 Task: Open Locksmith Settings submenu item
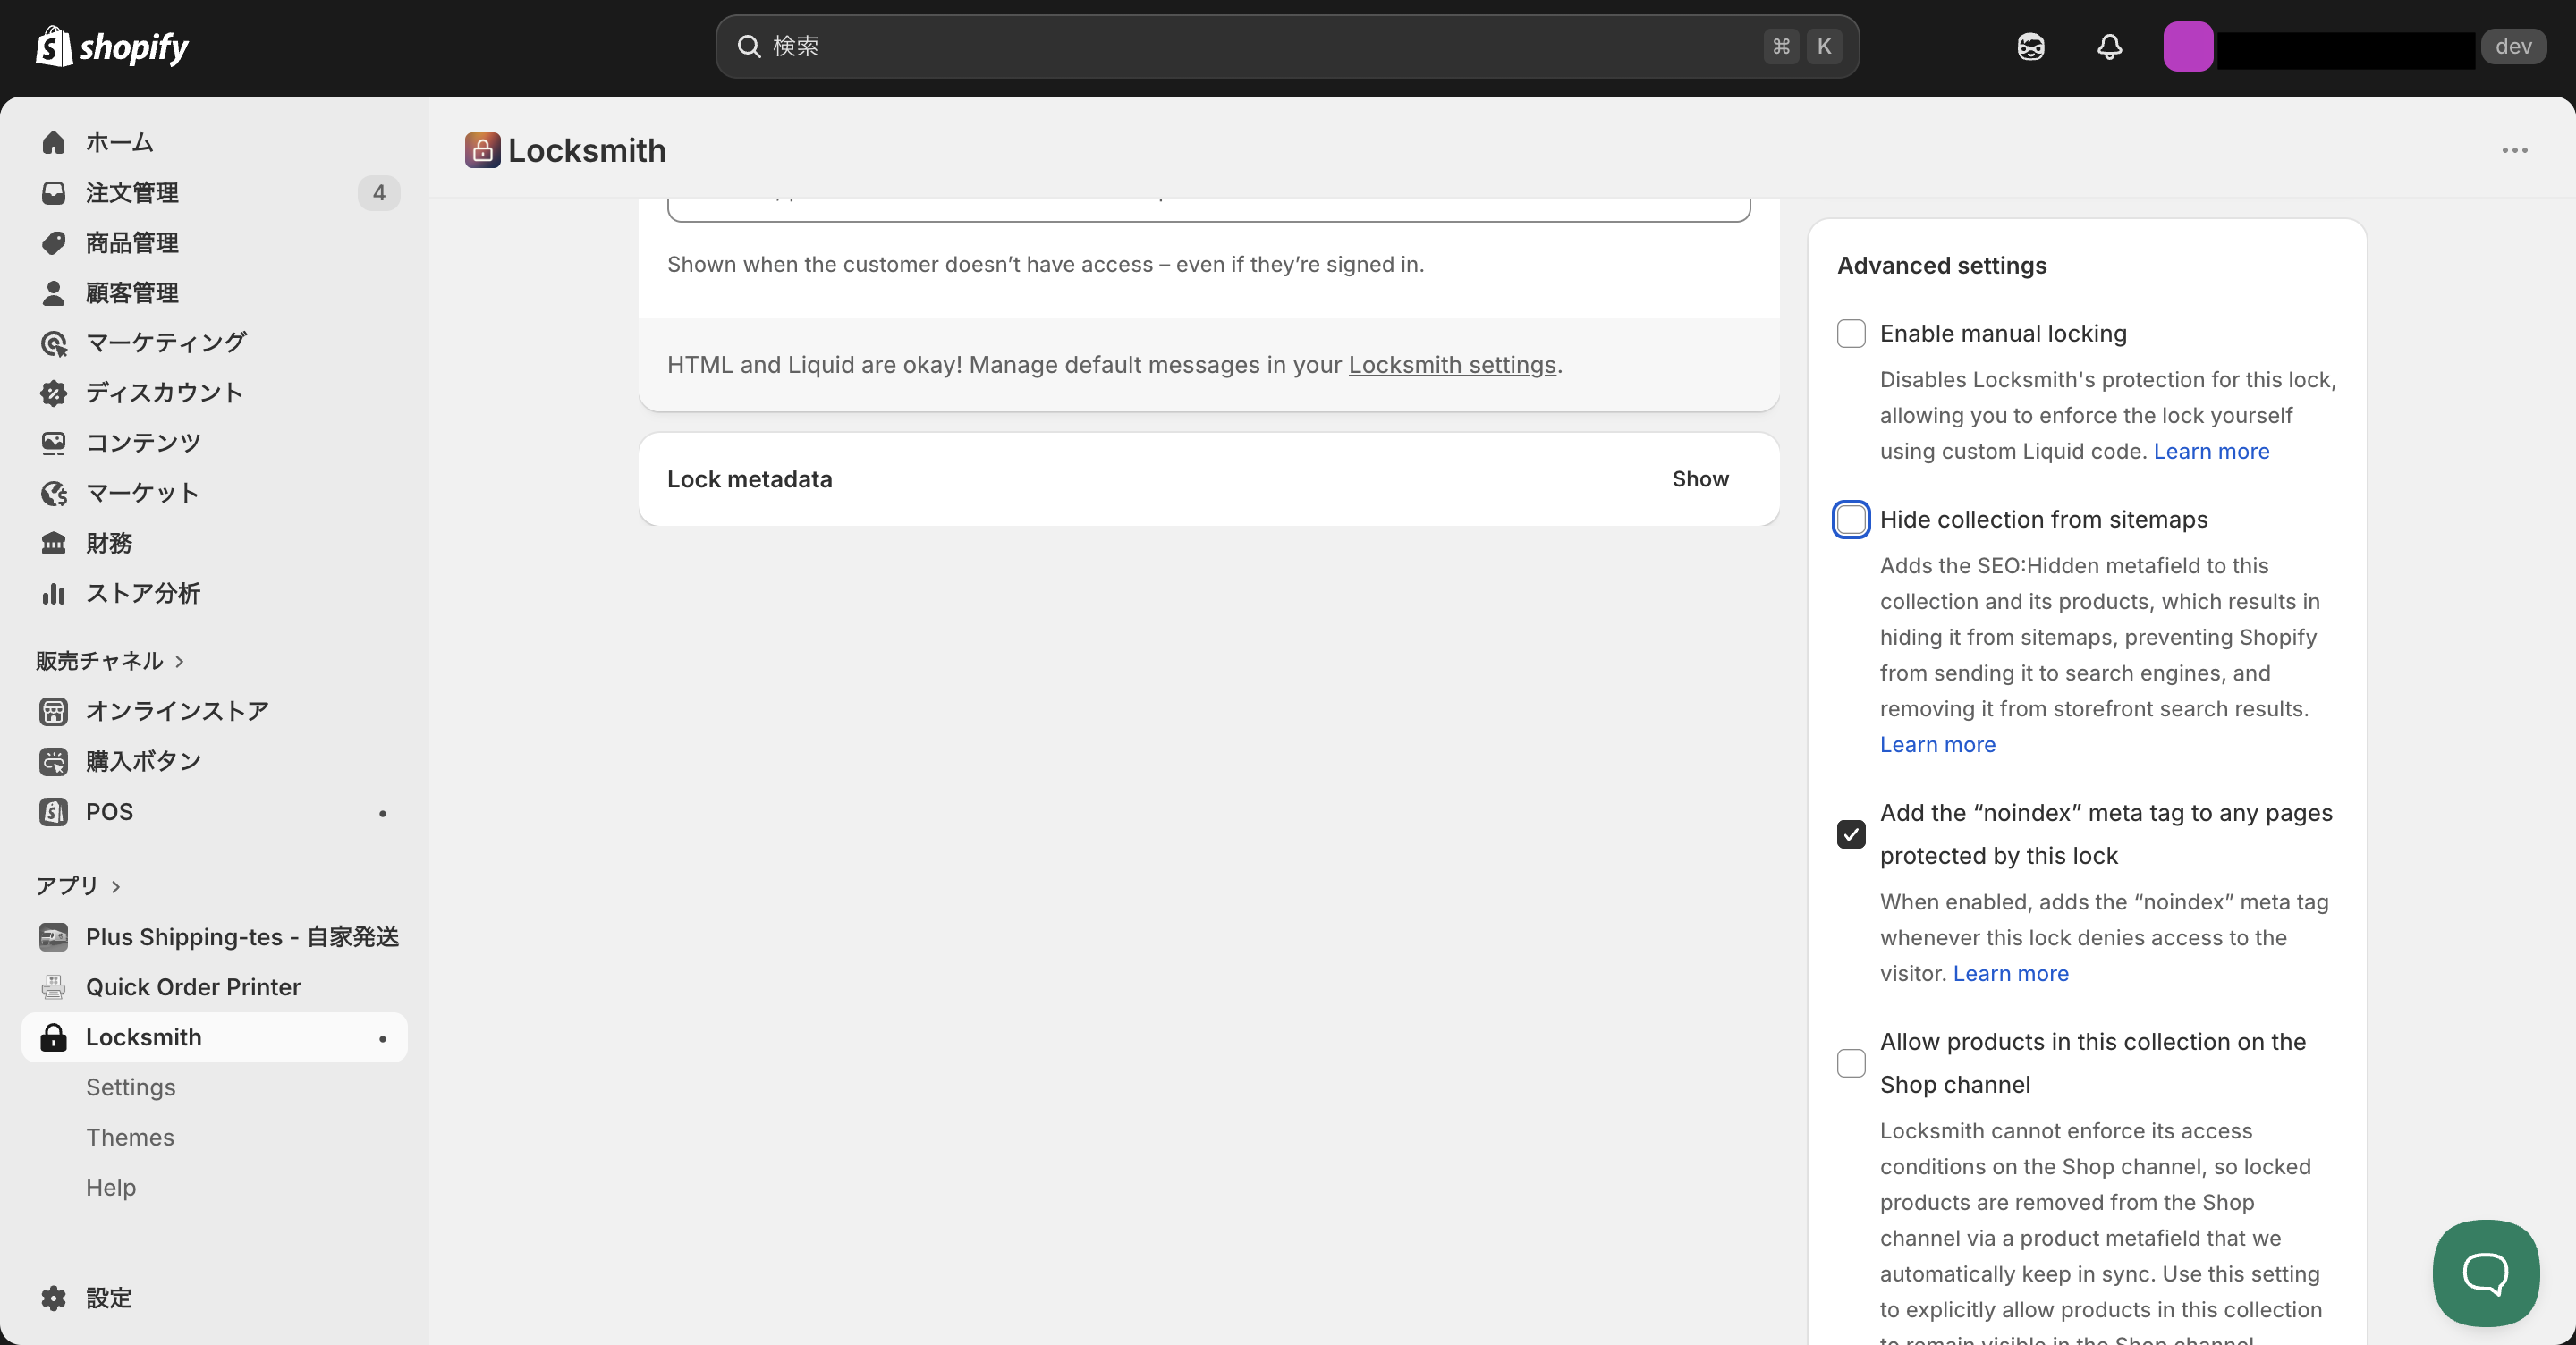click(x=131, y=1087)
